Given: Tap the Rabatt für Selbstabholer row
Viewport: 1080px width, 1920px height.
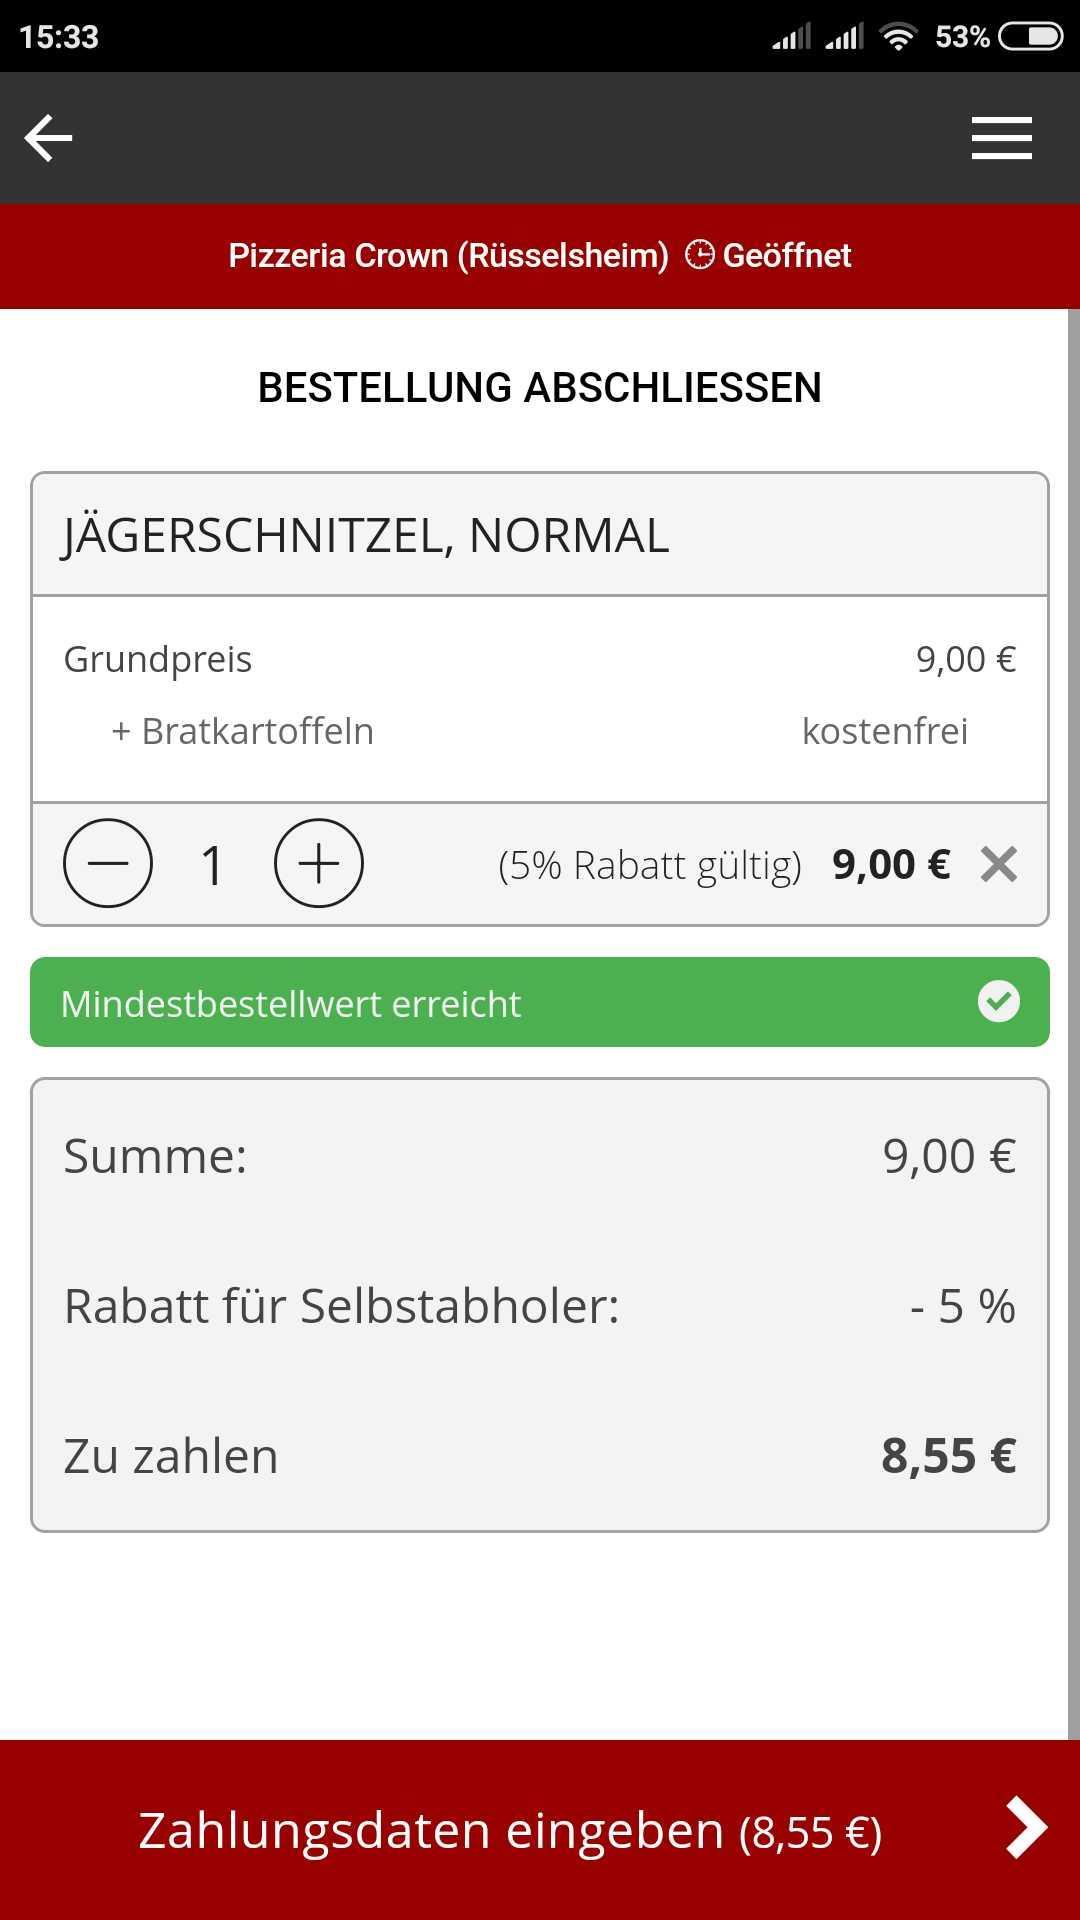Looking at the screenshot, I should point(540,1305).
